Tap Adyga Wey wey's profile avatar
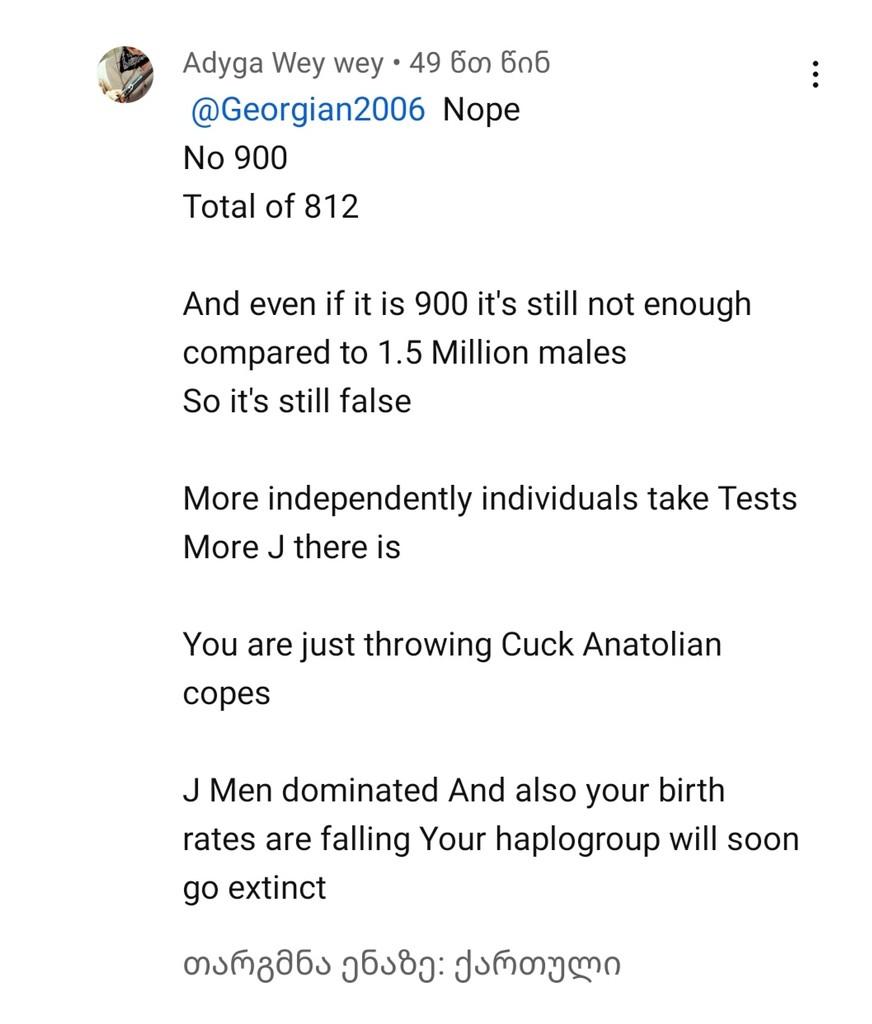This screenshot has height=1024, width=872. (125, 74)
